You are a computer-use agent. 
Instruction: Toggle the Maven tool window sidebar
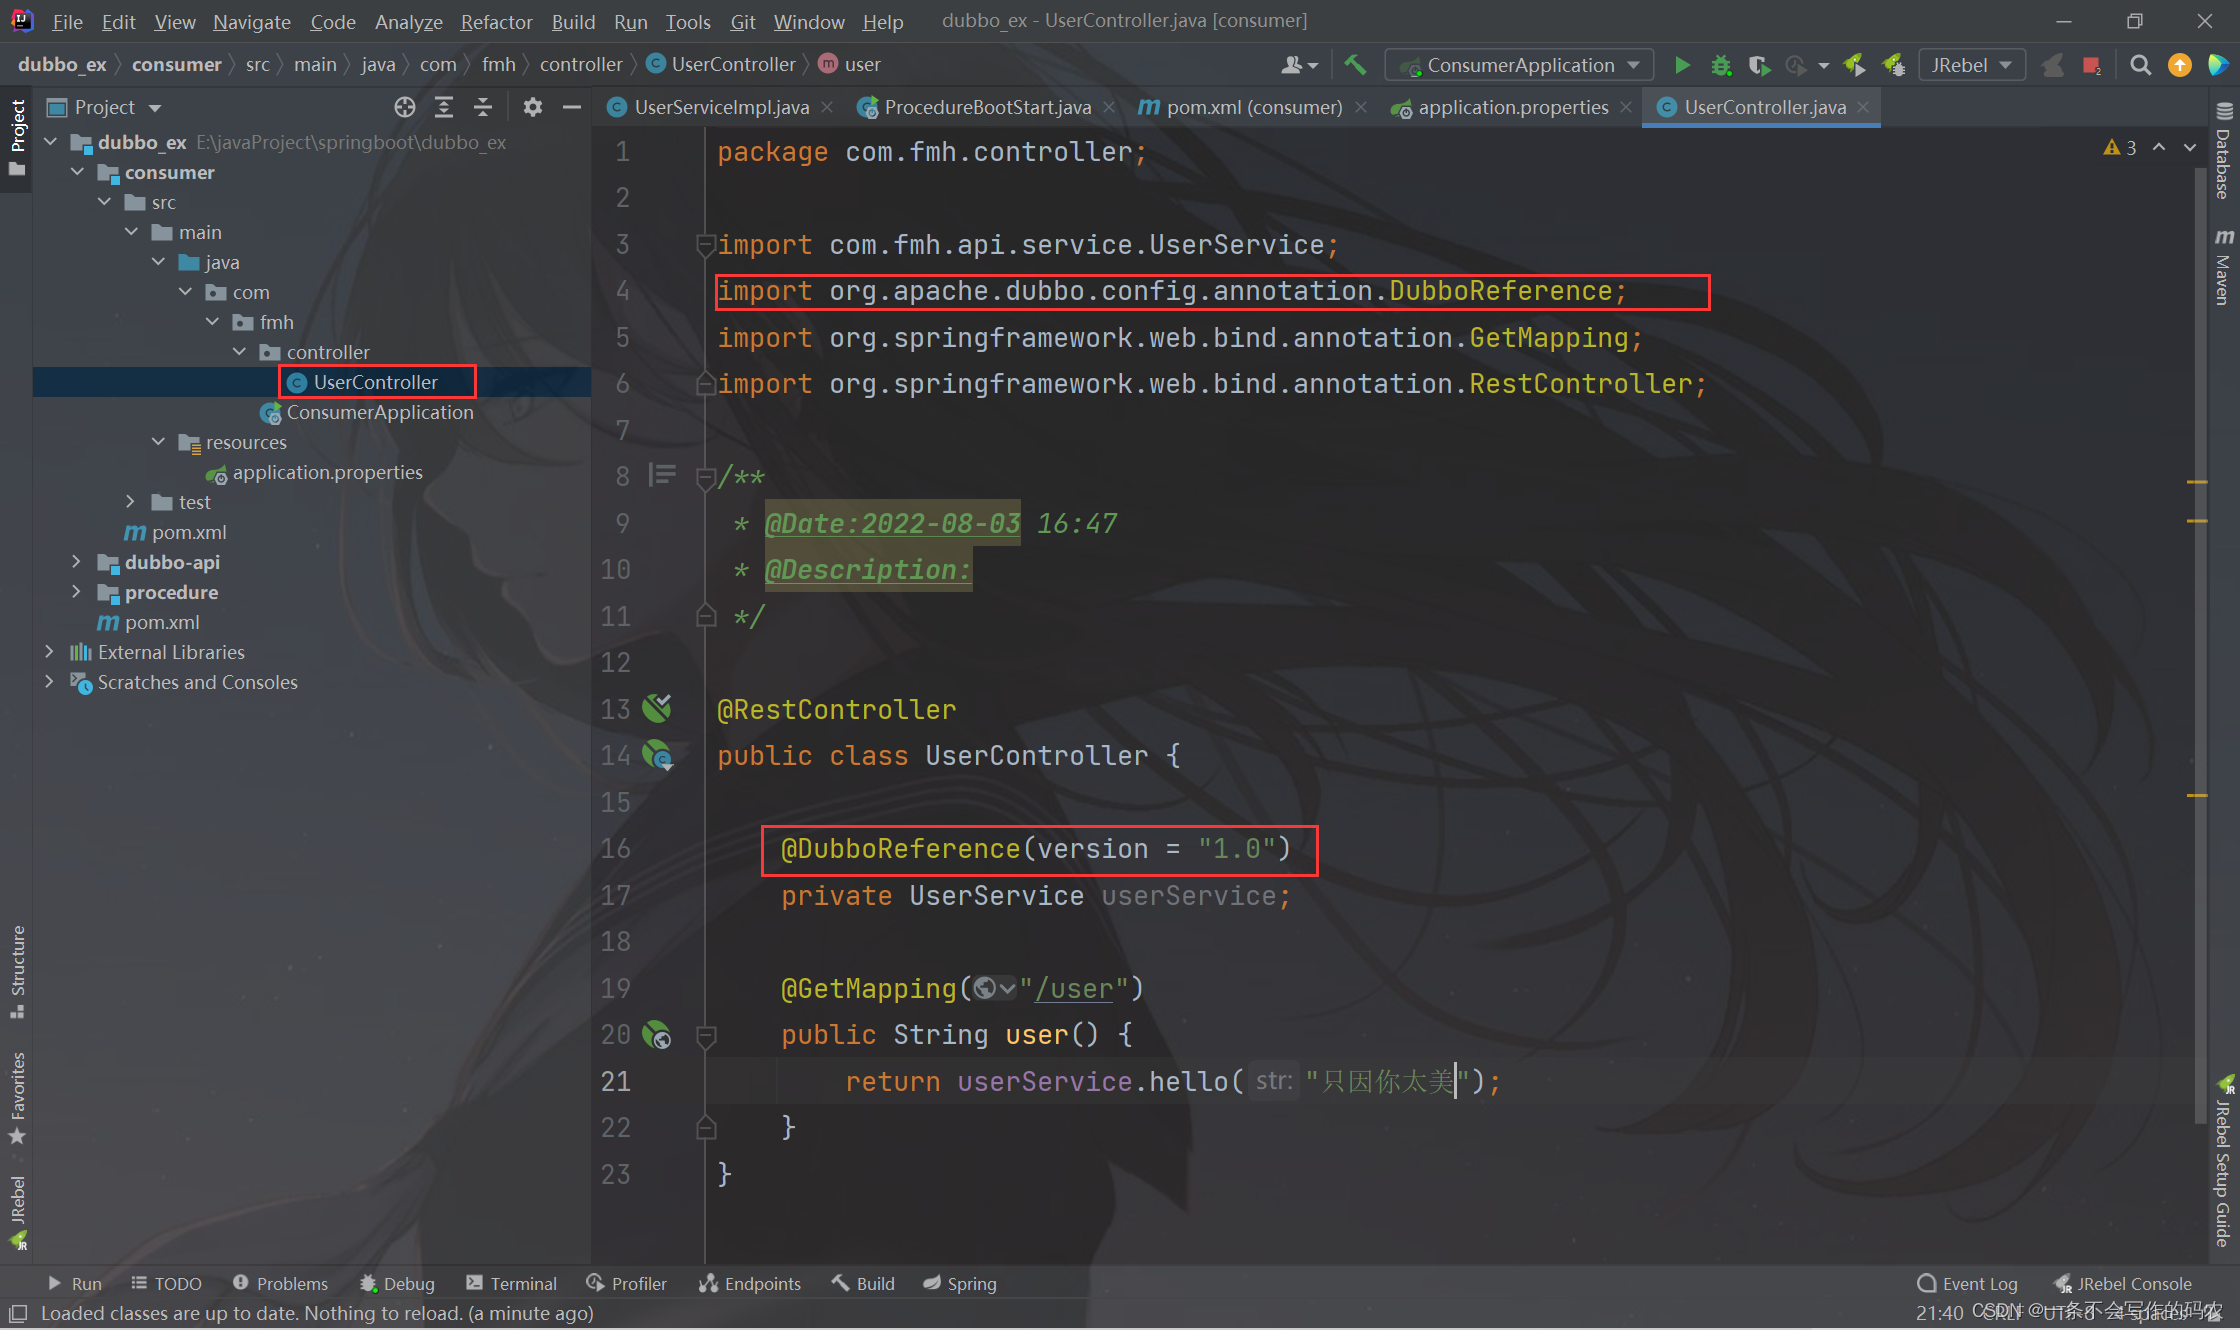click(2224, 270)
